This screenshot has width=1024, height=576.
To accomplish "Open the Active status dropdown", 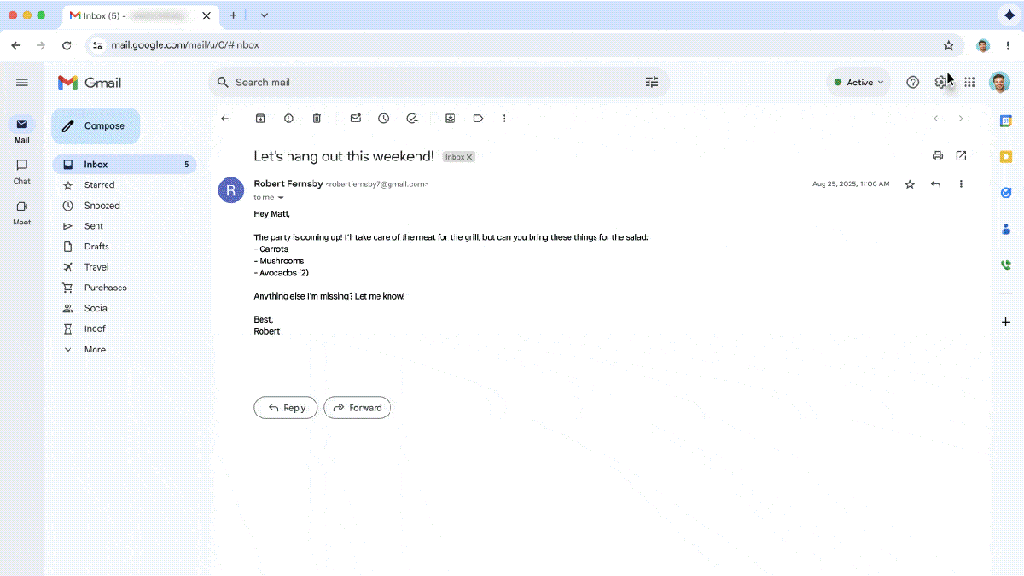I will click(856, 82).
